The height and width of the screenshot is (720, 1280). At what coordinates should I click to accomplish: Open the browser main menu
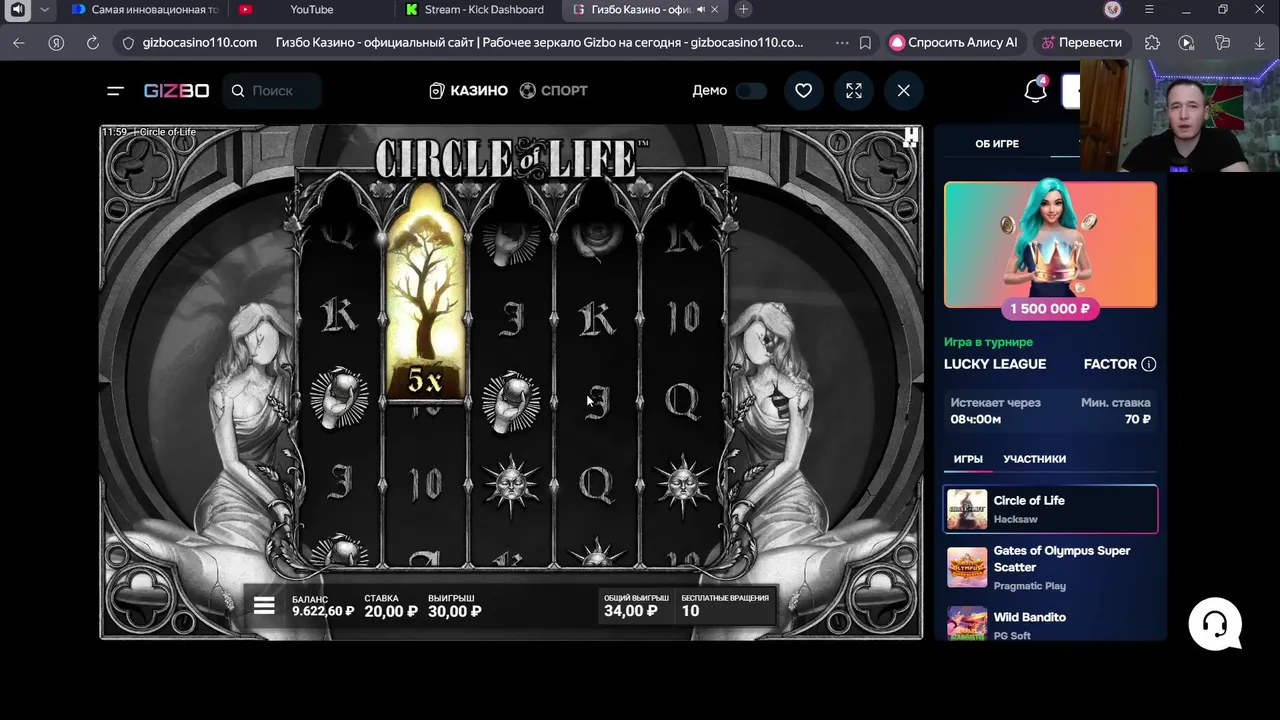tap(1149, 10)
